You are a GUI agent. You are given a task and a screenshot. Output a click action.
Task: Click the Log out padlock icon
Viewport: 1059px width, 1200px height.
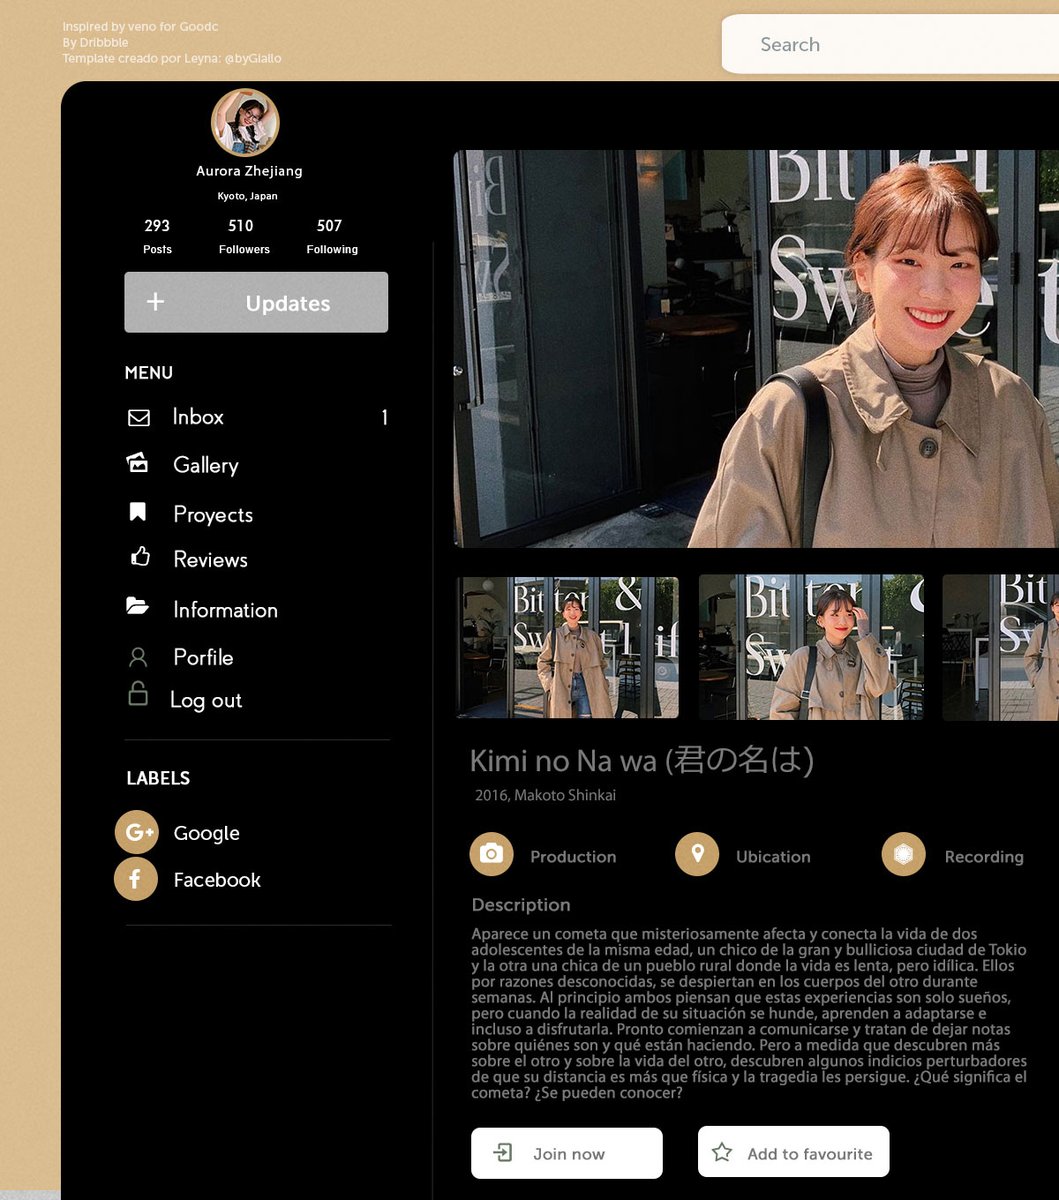point(138,693)
